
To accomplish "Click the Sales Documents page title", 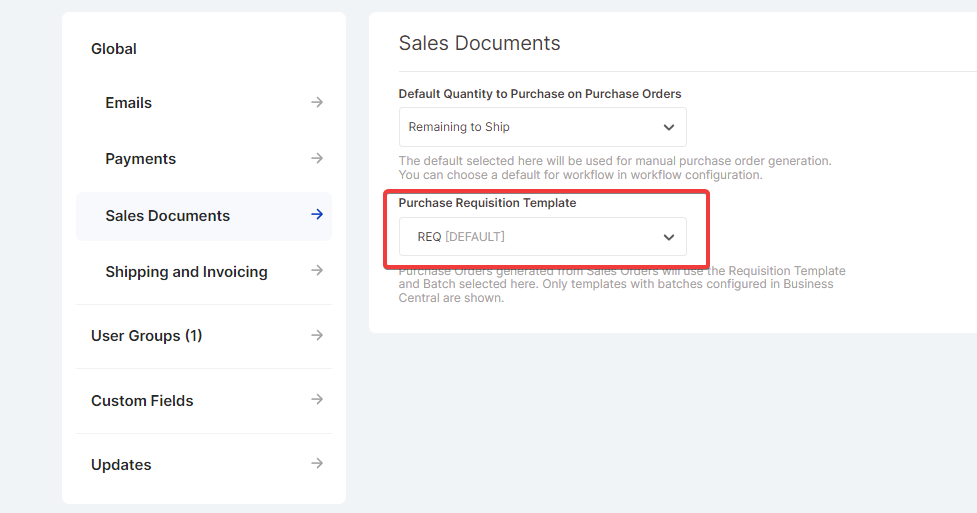I will coord(479,43).
